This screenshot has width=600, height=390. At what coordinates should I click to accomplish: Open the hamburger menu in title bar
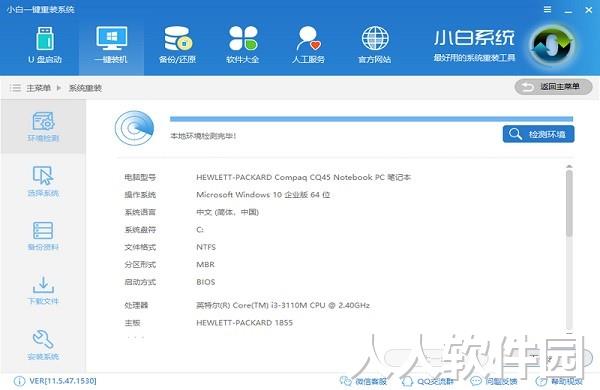[x=548, y=10]
